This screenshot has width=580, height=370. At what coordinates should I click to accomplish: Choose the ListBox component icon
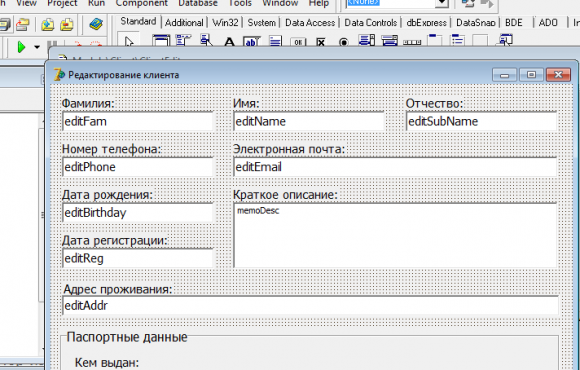(367, 40)
